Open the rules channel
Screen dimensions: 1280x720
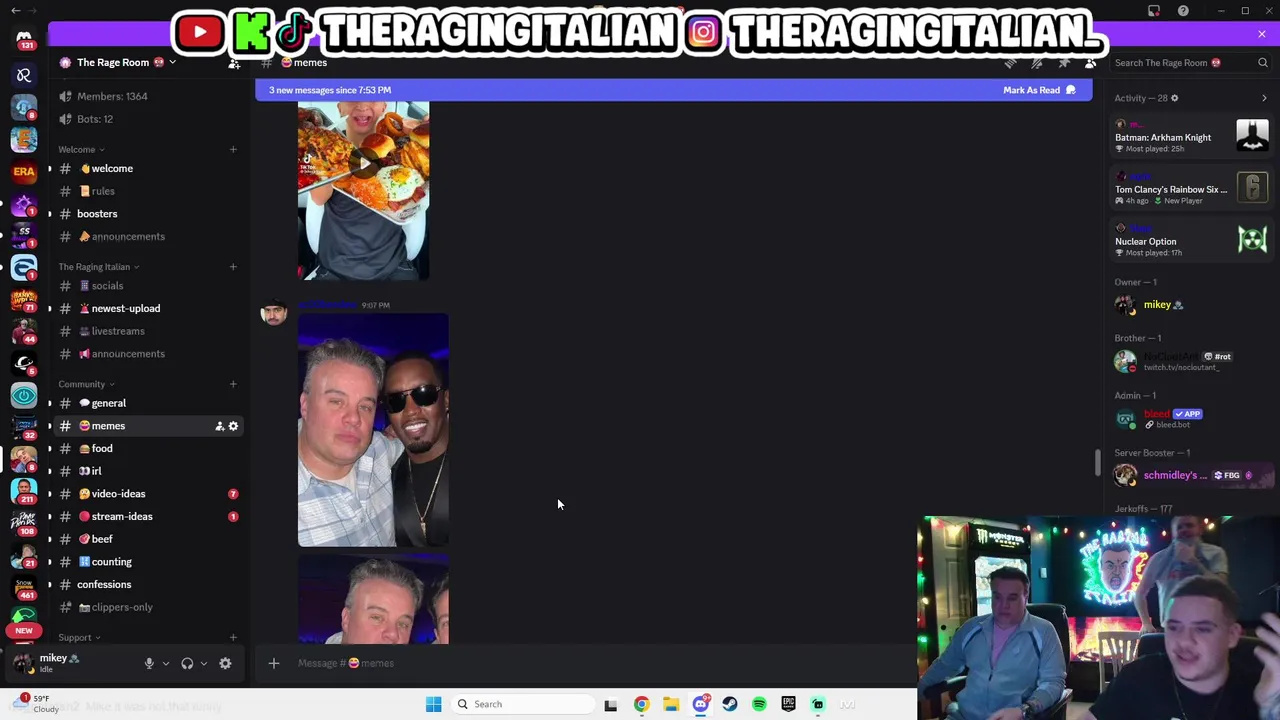(148, 191)
